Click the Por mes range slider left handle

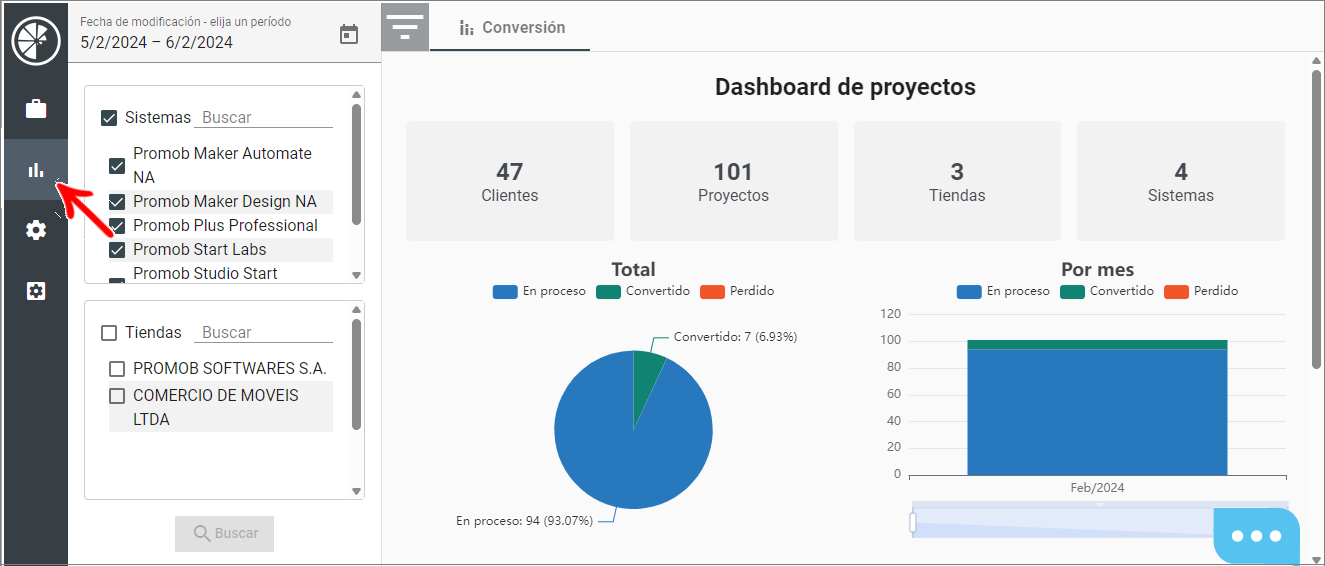point(913,522)
